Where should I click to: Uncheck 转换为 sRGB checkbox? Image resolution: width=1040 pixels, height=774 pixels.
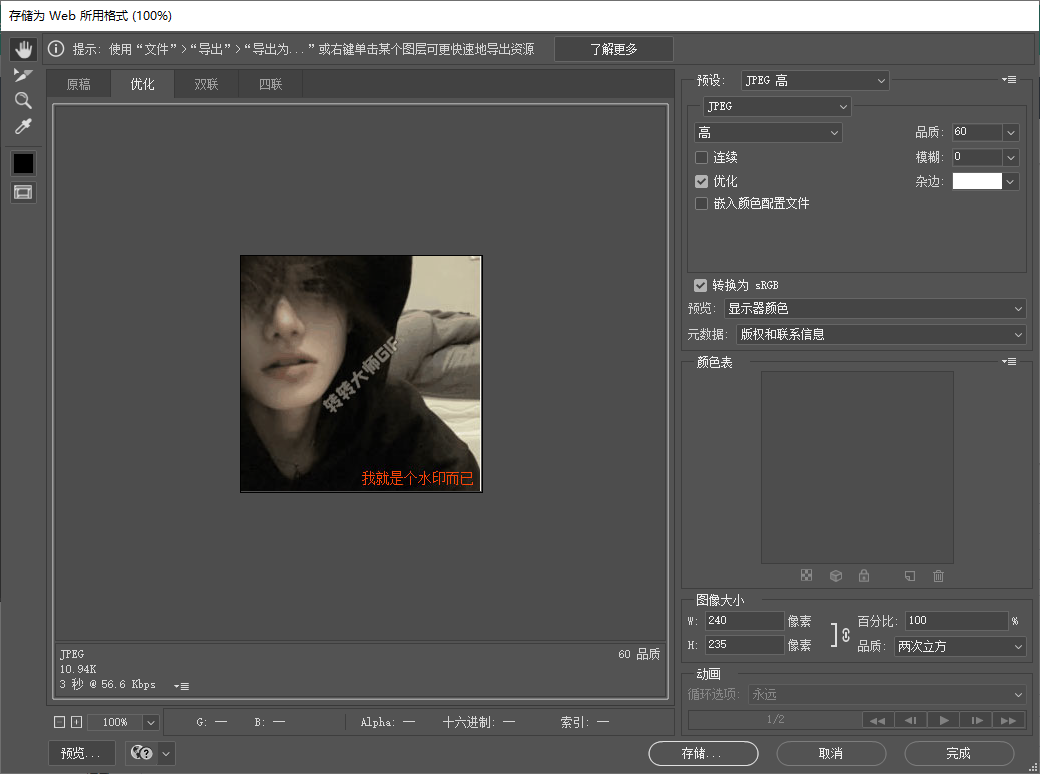coord(701,285)
